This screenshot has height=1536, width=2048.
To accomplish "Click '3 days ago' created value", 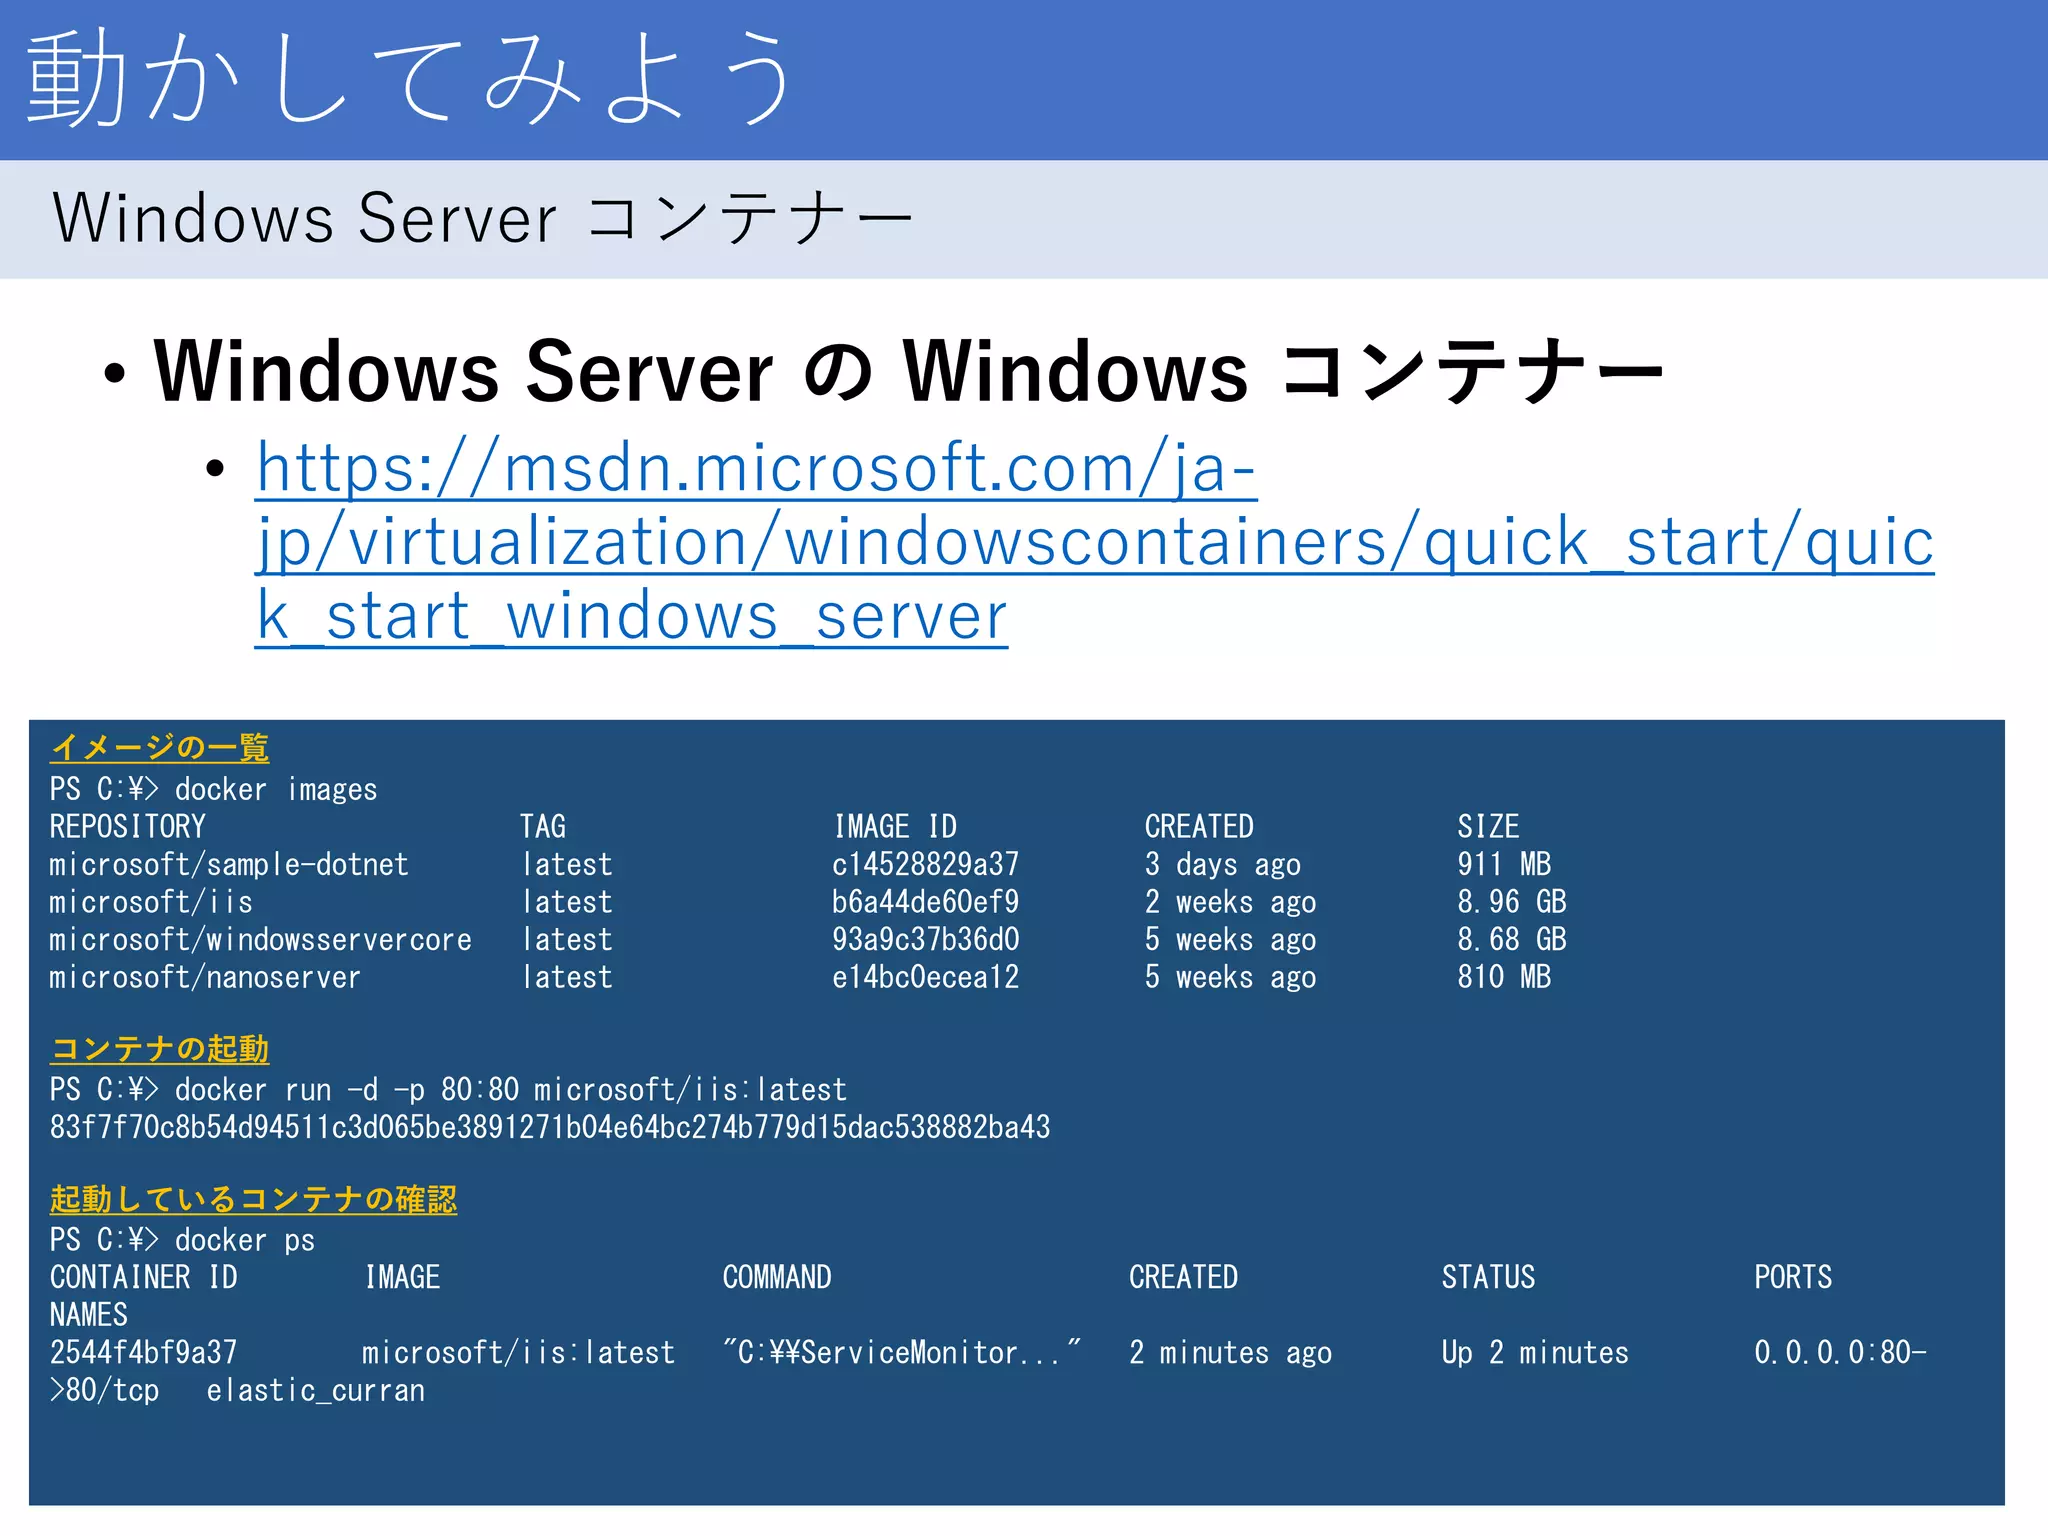I will pos(1223,864).
